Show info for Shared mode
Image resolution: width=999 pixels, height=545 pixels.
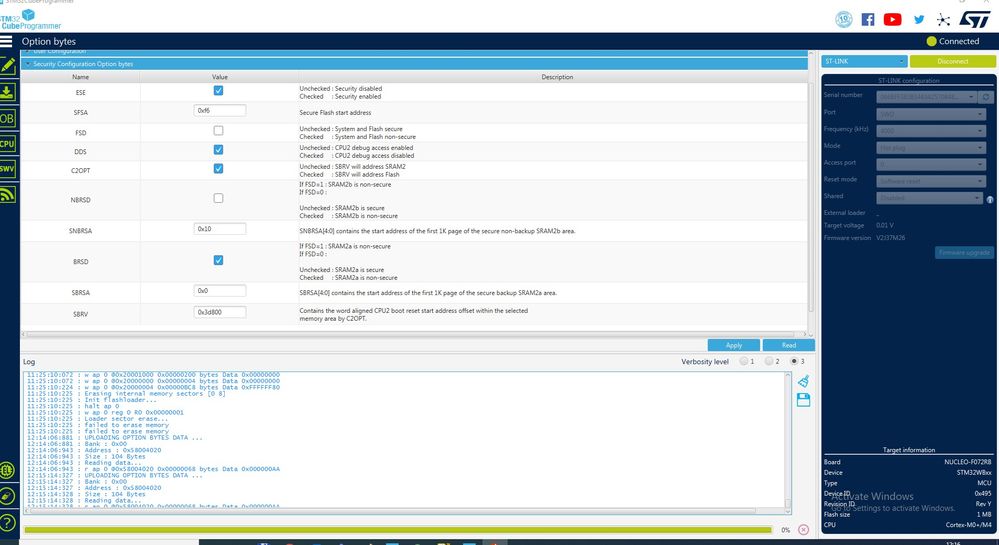tap(990, 200)
